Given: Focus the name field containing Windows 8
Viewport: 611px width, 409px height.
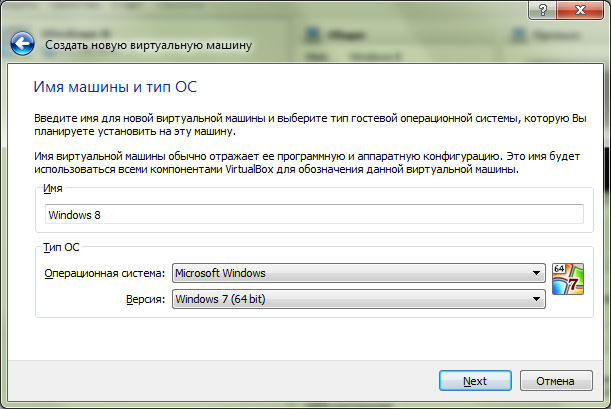Looking at the screenshot, I should click(314, 214).
